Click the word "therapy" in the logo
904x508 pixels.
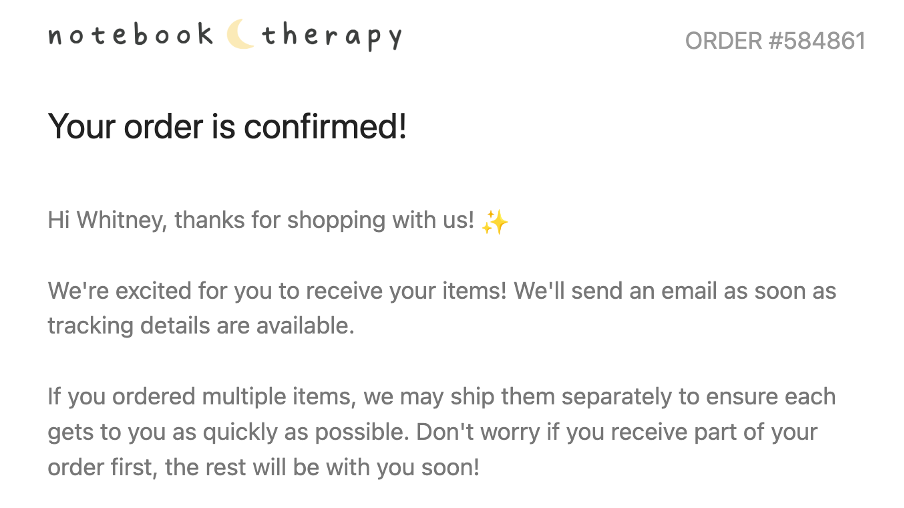[332, 37]
